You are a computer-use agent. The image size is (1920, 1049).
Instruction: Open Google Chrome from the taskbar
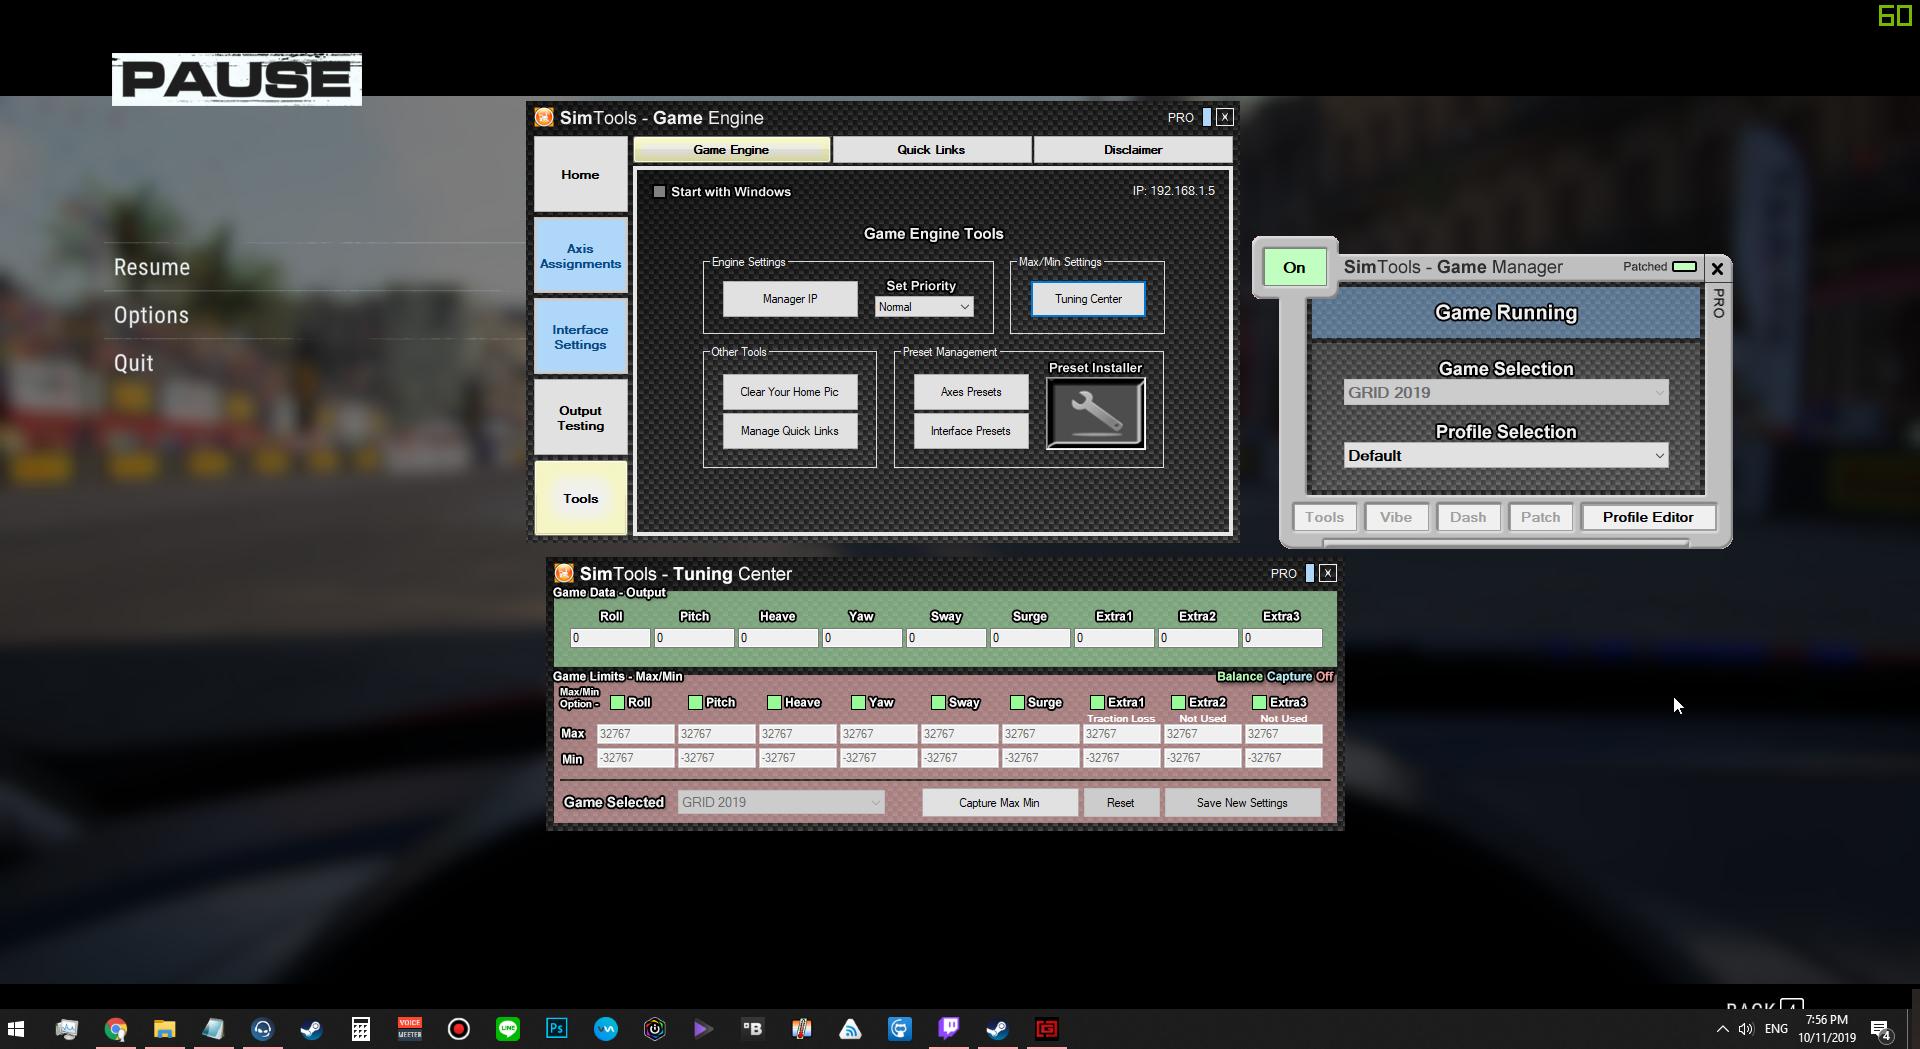tap(116, 1028)
